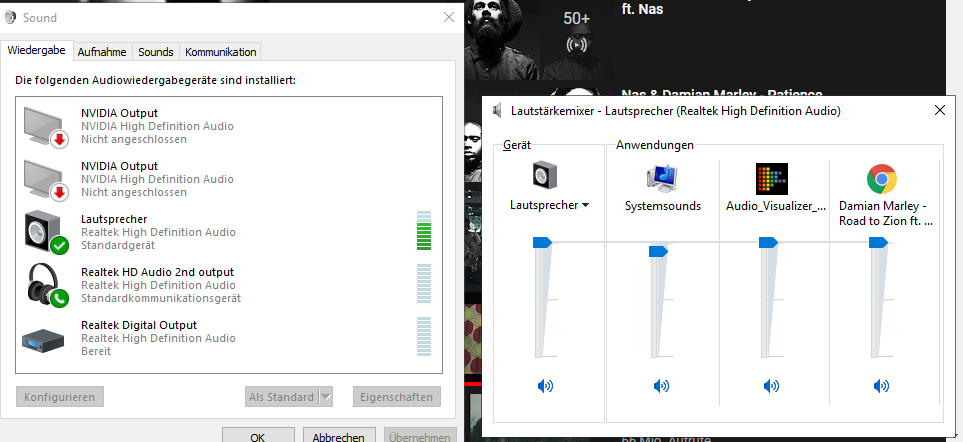The width and height of the screenshot is (963, 442).
Task: Mute the Audio_Visualizer application
Action: 771,386
